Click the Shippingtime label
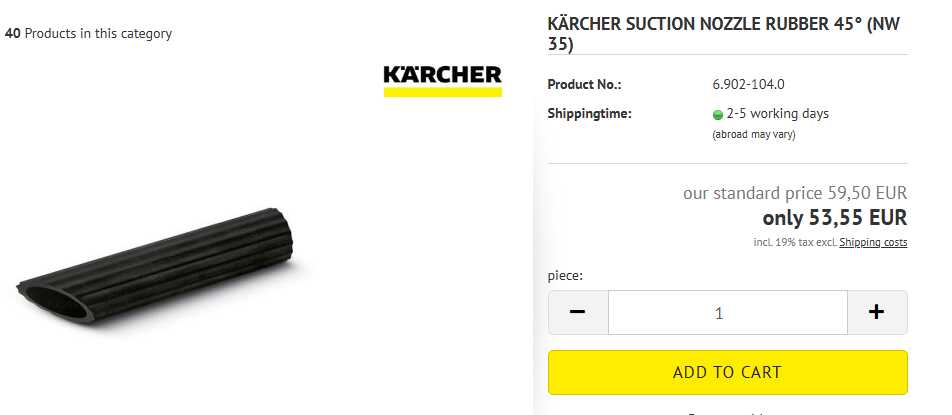The image size is (952, 415). pyautogui.click(x=590, y=113)
